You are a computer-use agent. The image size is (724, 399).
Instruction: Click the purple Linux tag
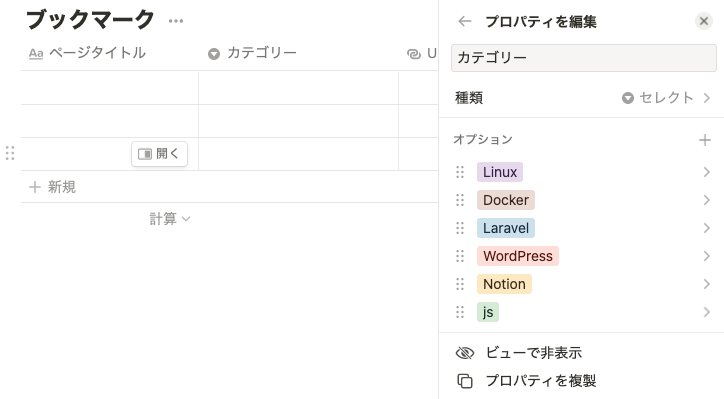(500, 172)
